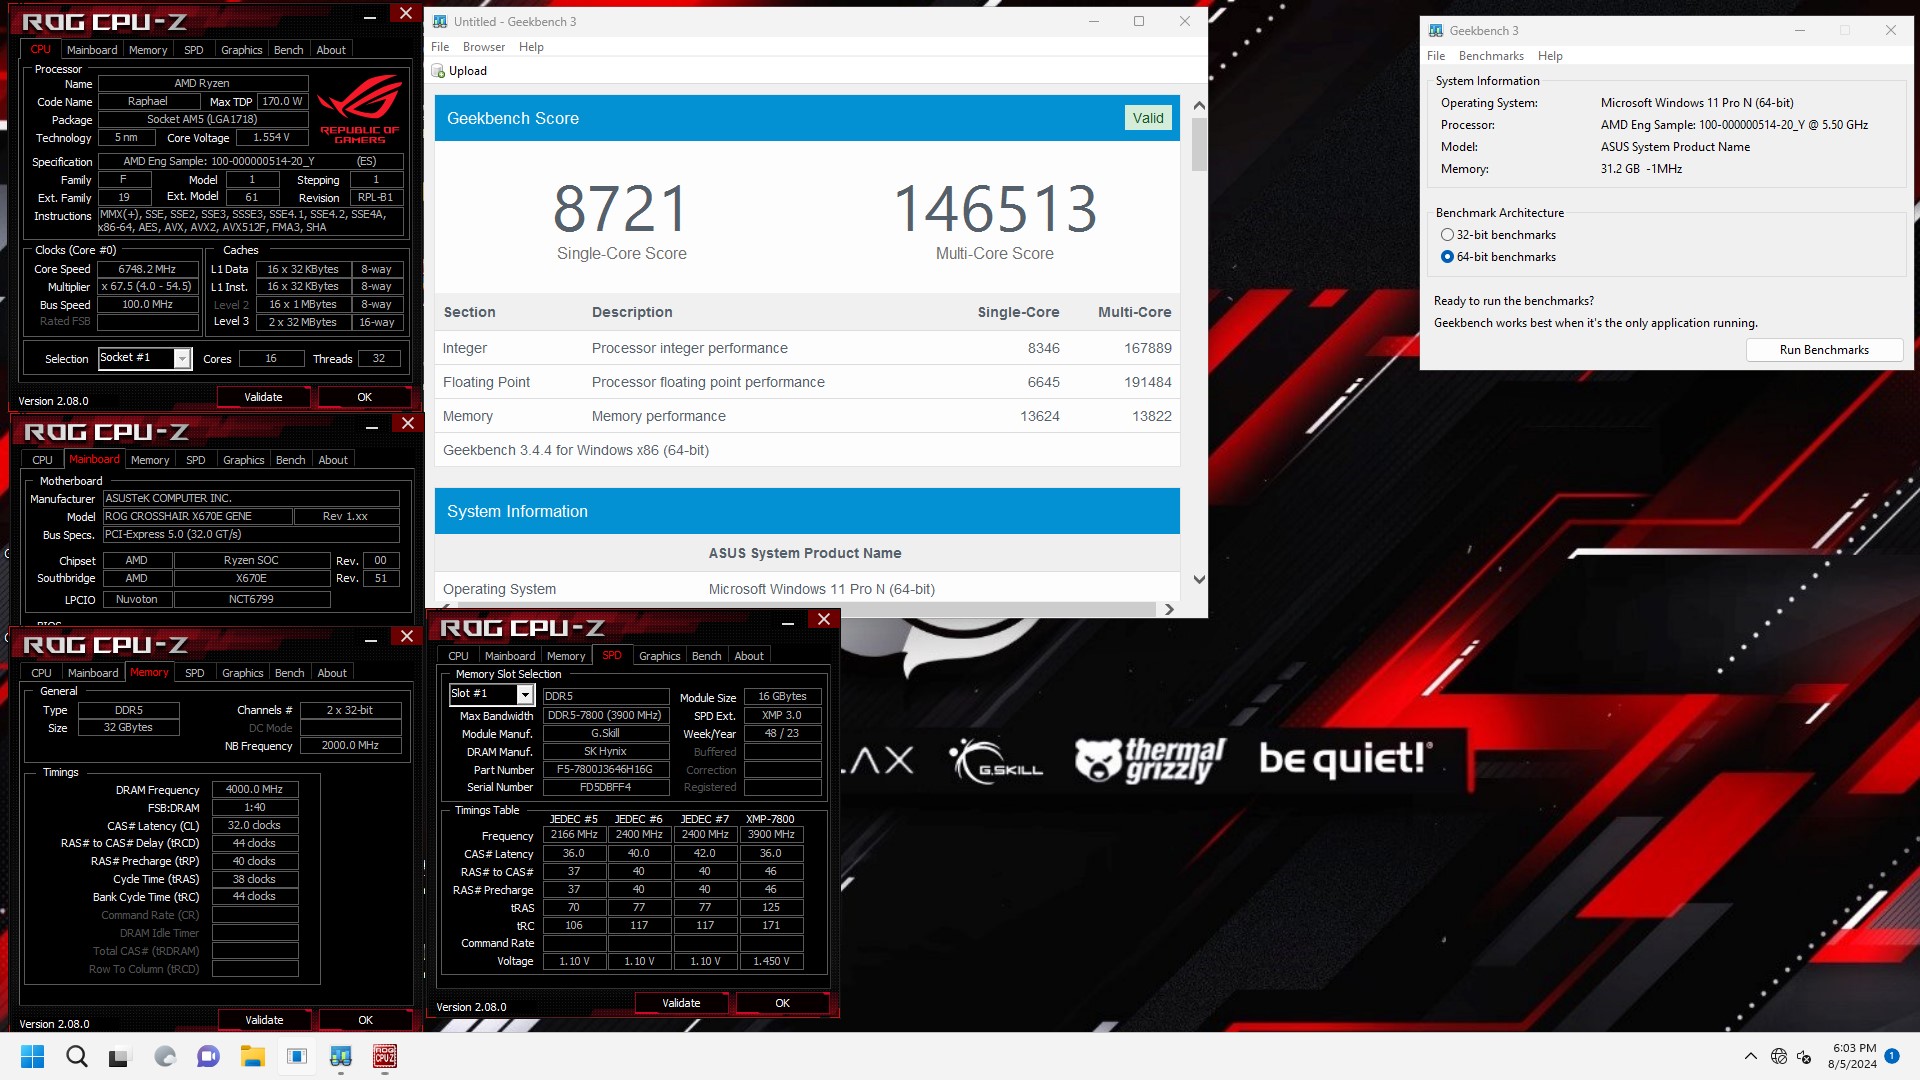Select the 64-bit benchmarks radio button

click(1447, 257)
